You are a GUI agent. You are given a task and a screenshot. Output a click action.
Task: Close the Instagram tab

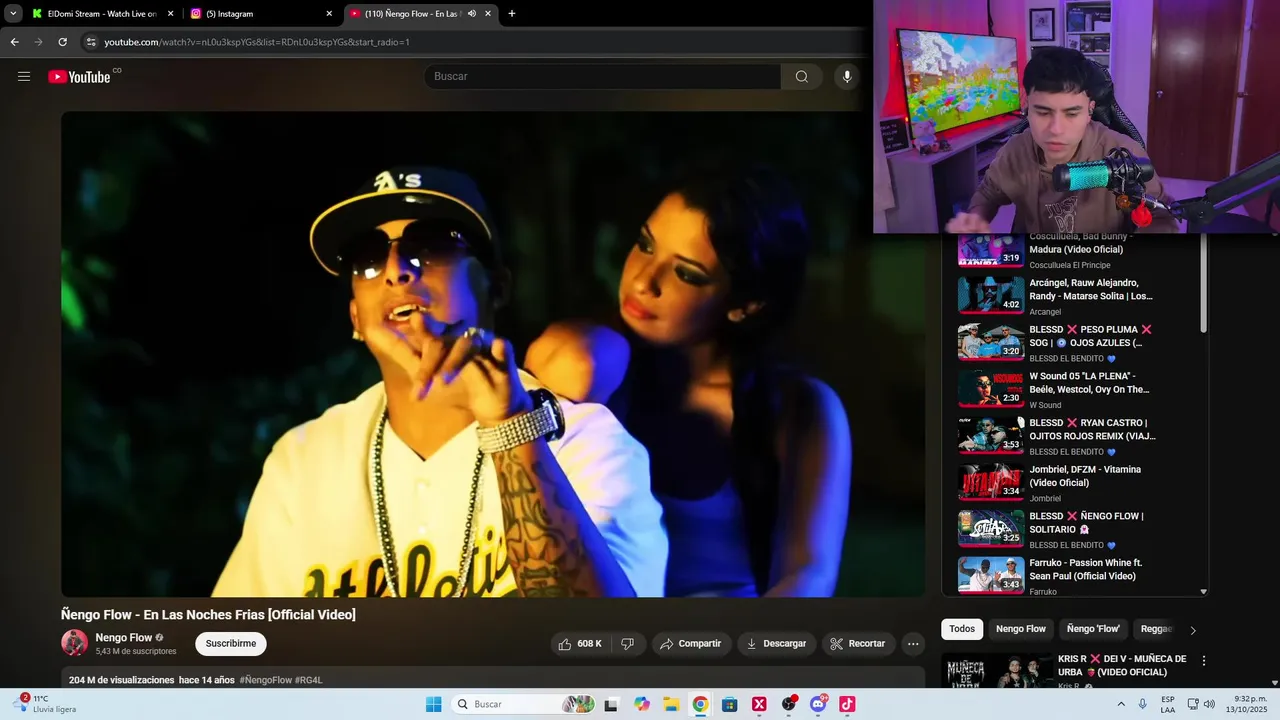(x=329, y=14)
